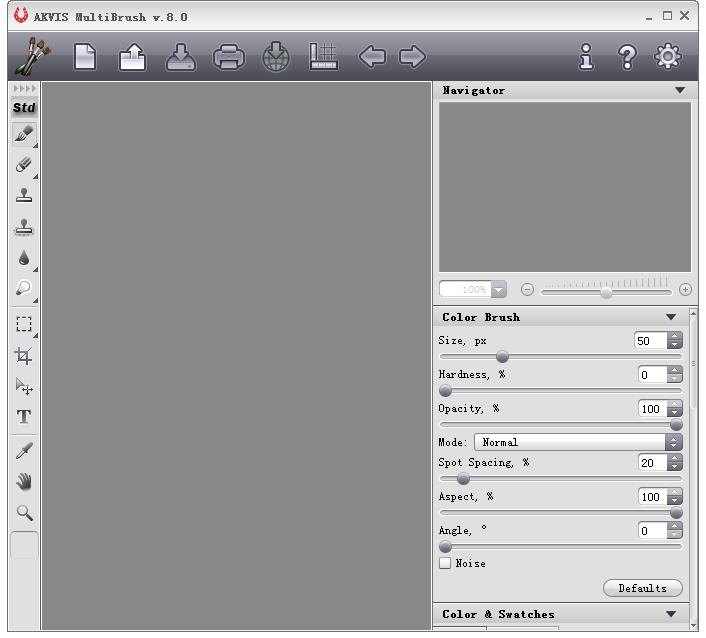Expand the toolbar arrows strip above Std
This screenshot has width=706, height=638.
tap(24, 89)
